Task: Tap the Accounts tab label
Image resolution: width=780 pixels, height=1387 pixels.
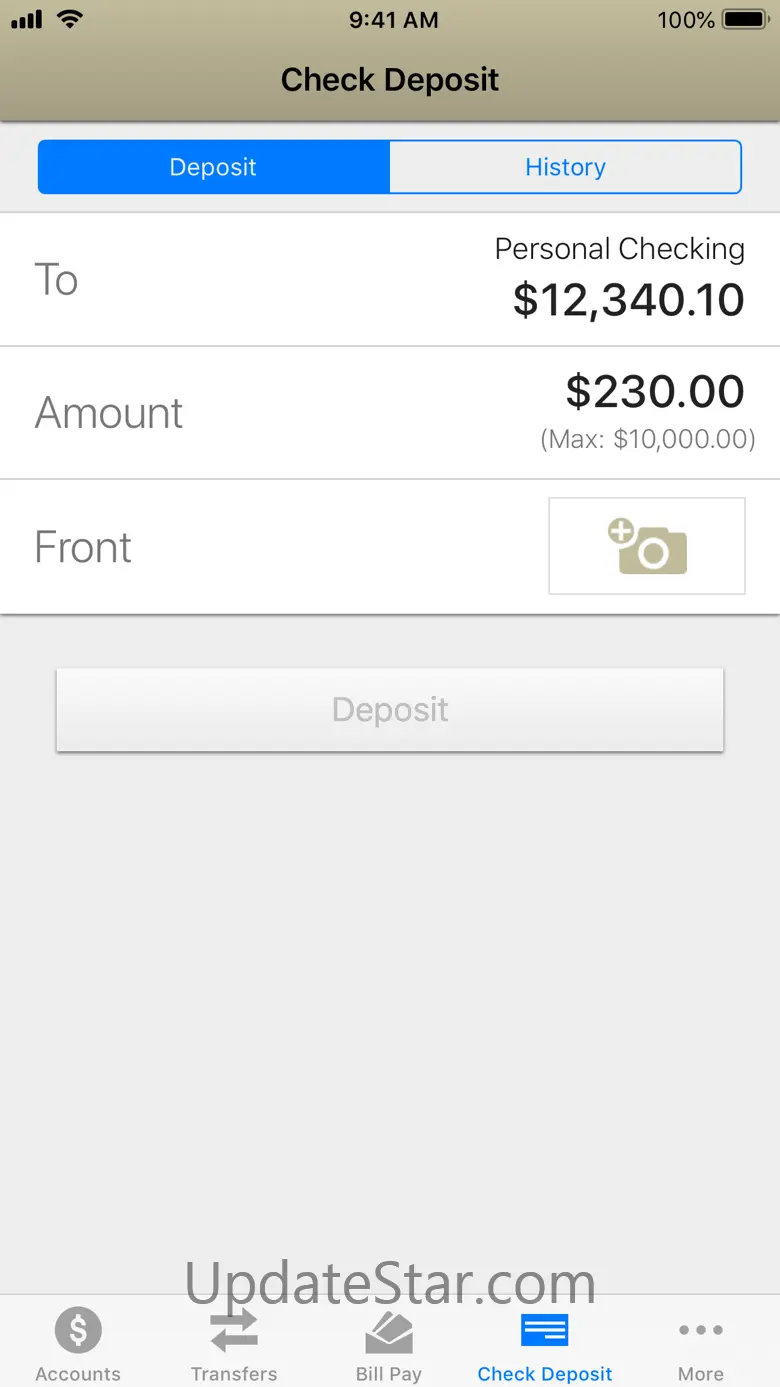Action: coord(78,1374)
